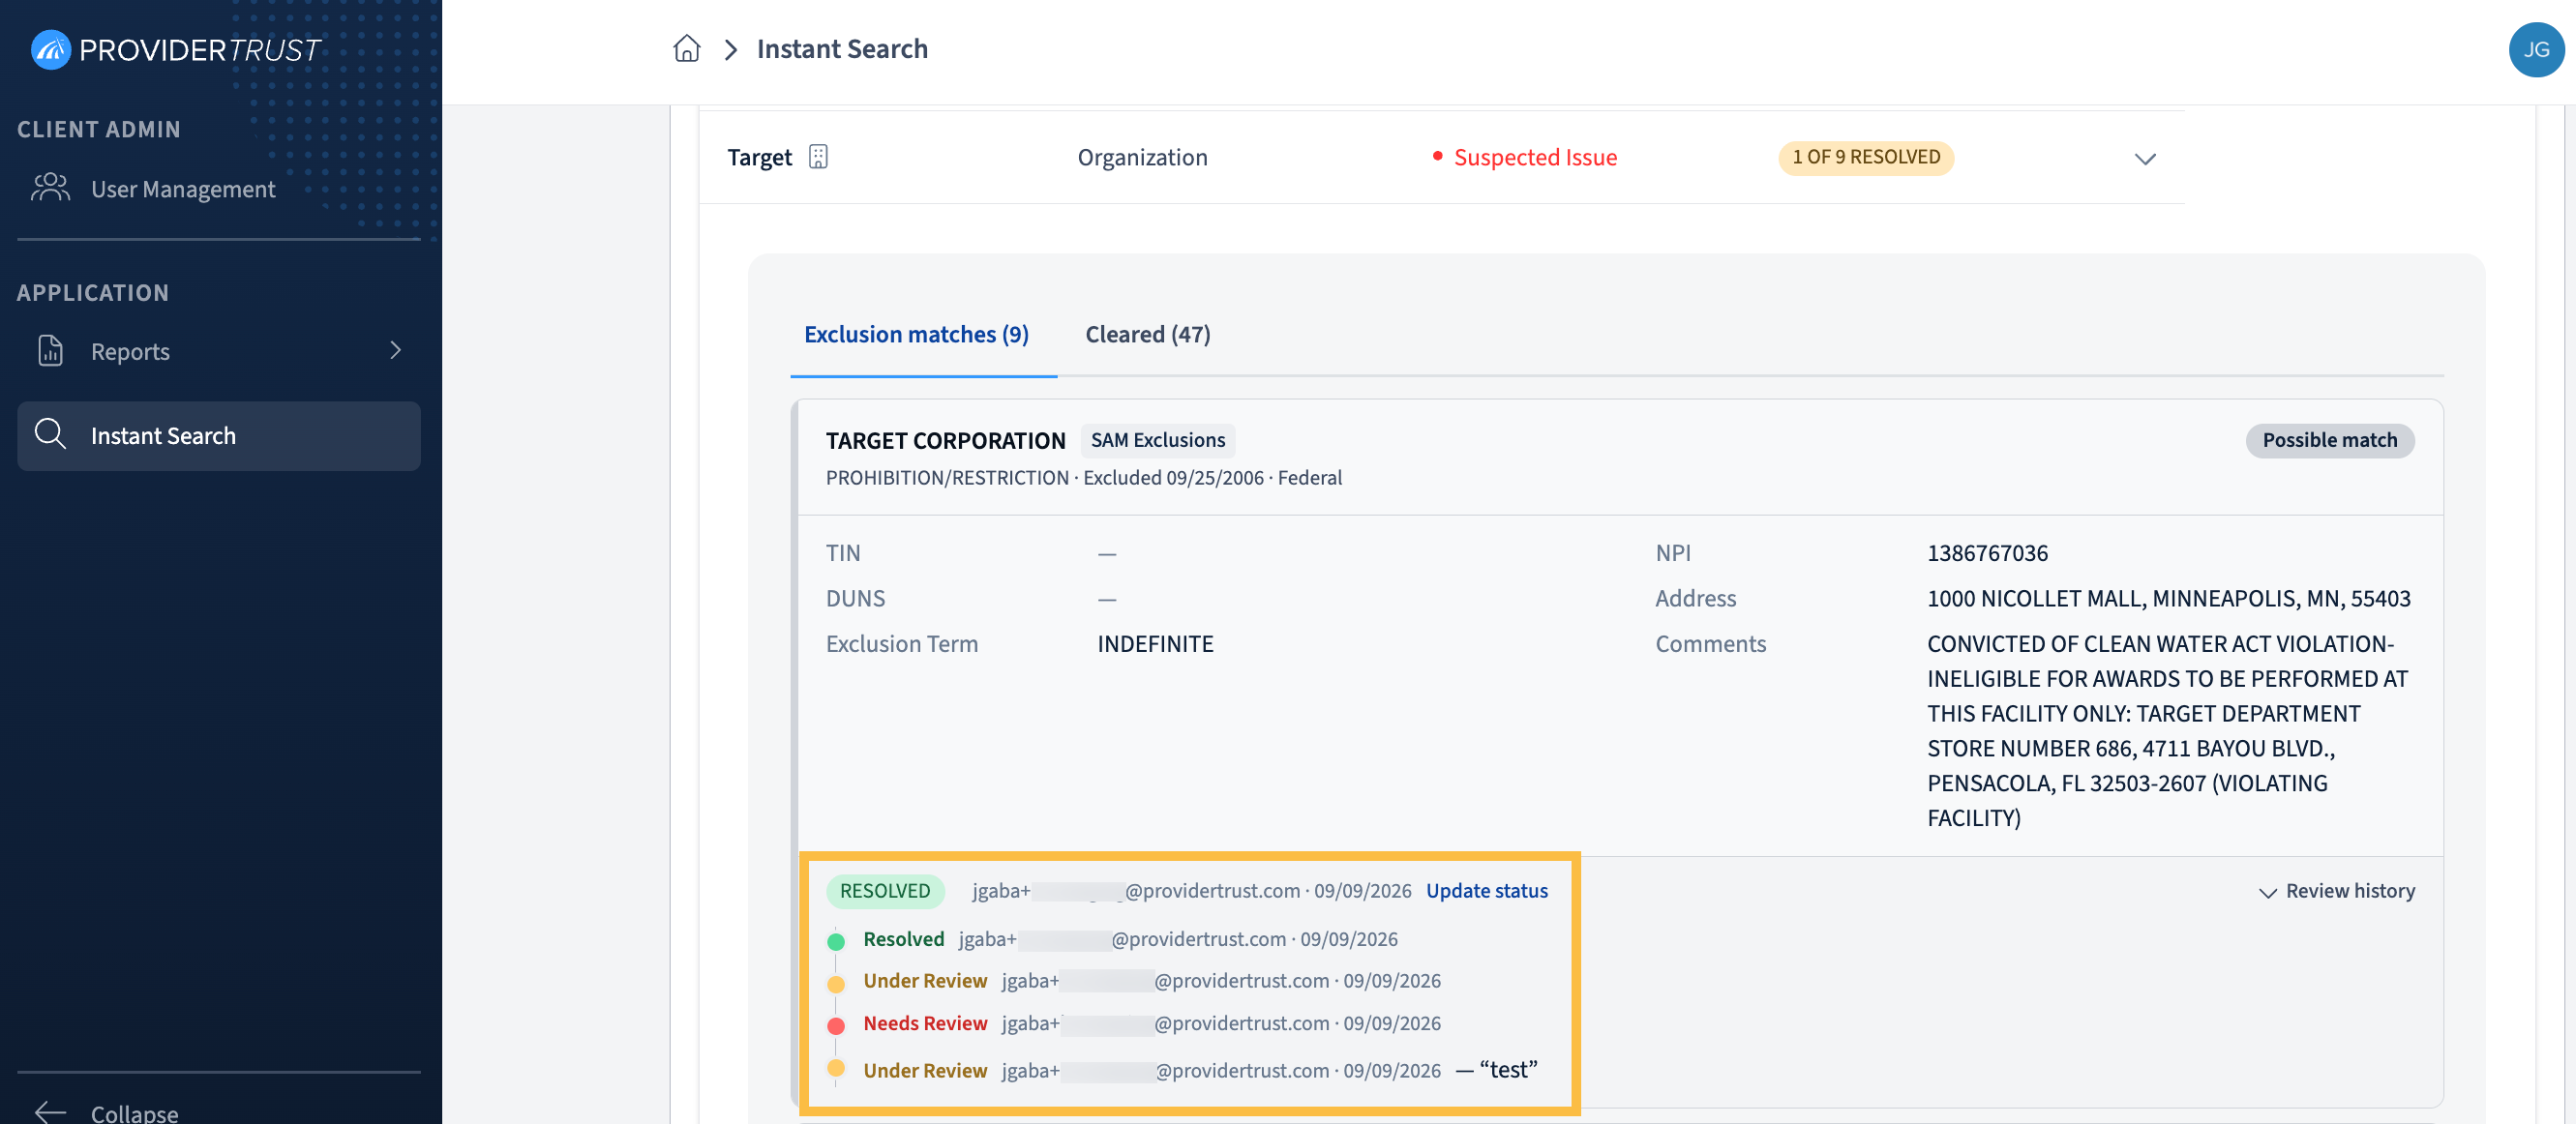This screenshot has width=2576, height=1124.
Task: Open Reports in the sidebar
Action: click(219, 351)
